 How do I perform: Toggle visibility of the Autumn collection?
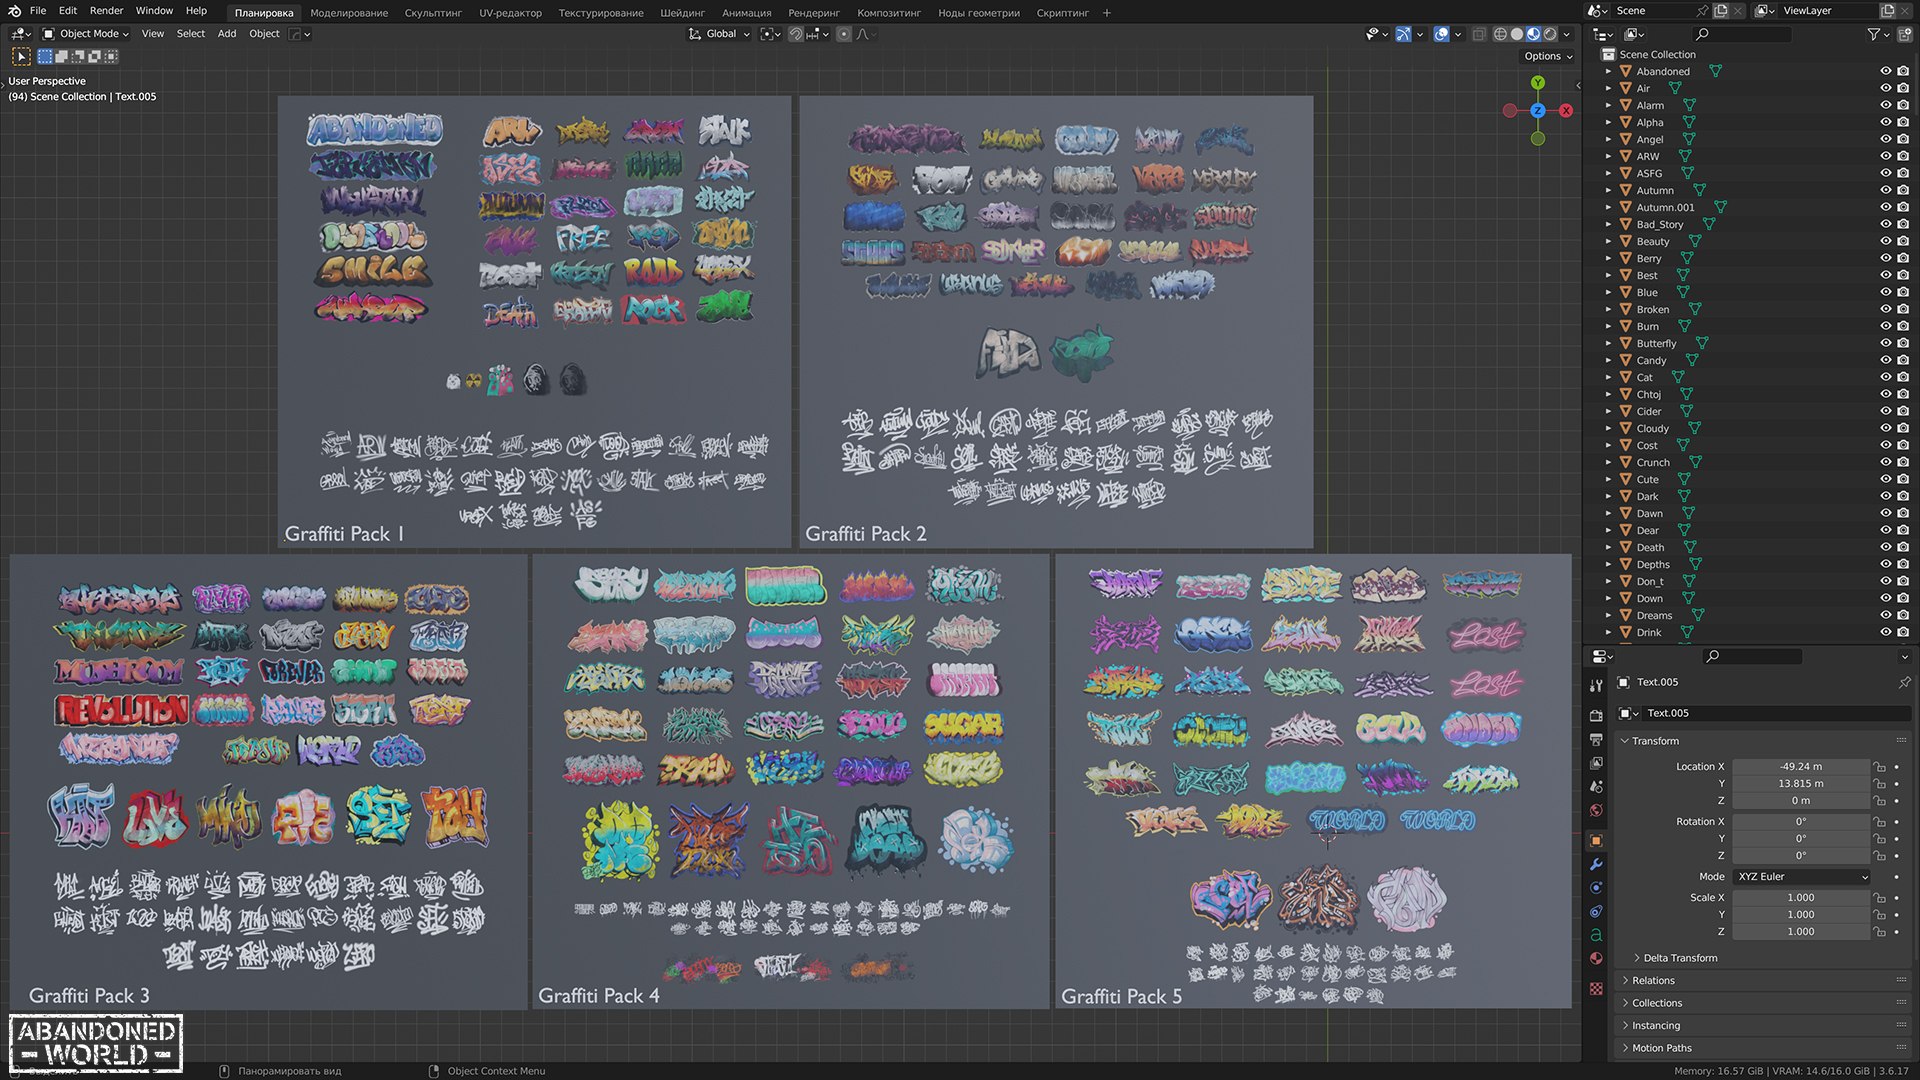pos(1886,191)
